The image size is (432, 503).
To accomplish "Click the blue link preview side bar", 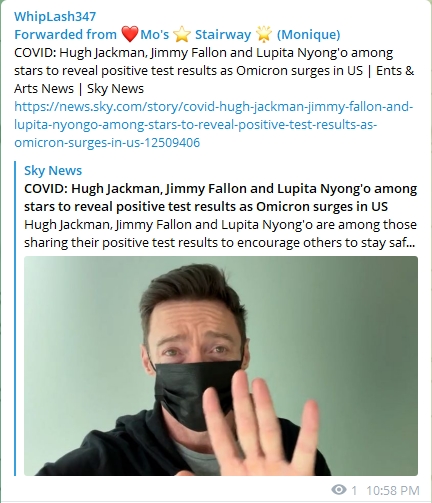I will click(15, 318).
